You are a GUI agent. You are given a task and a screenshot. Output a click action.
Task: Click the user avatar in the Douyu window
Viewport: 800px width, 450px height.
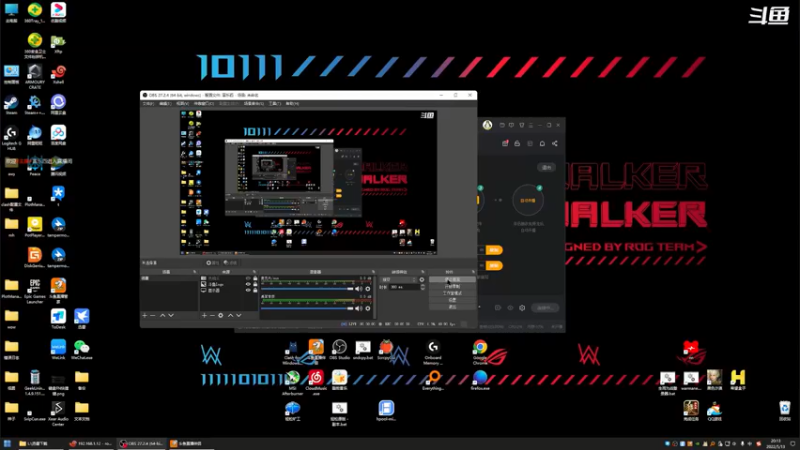pyautogui.click(x=487, y=125)
